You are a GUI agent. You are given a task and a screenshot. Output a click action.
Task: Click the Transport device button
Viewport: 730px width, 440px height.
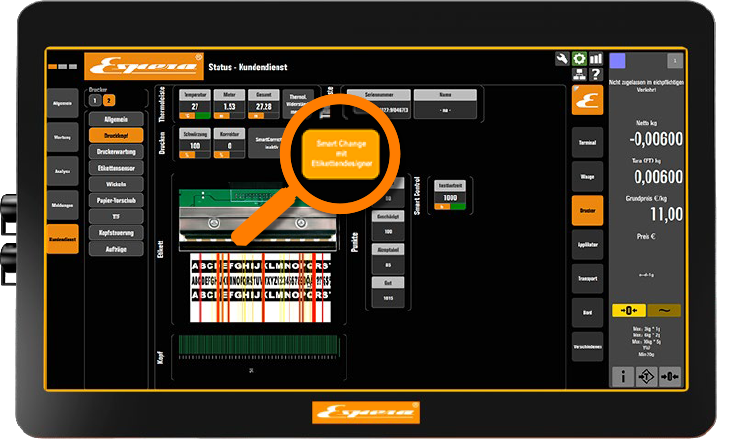coord(588,278)
